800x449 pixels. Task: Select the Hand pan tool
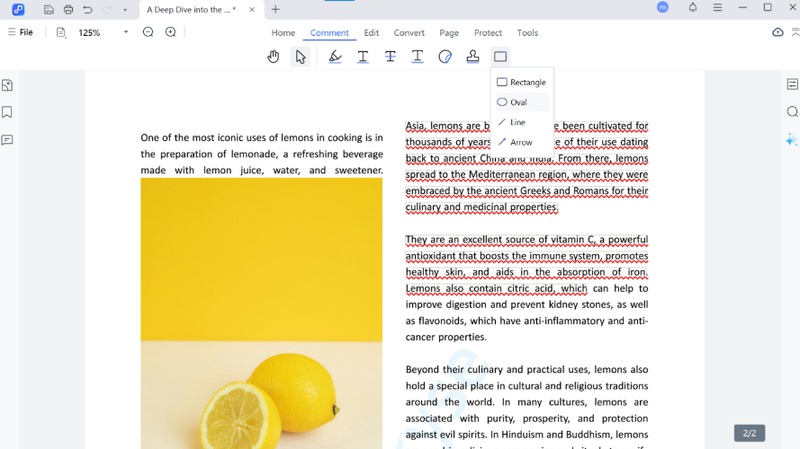273,57
